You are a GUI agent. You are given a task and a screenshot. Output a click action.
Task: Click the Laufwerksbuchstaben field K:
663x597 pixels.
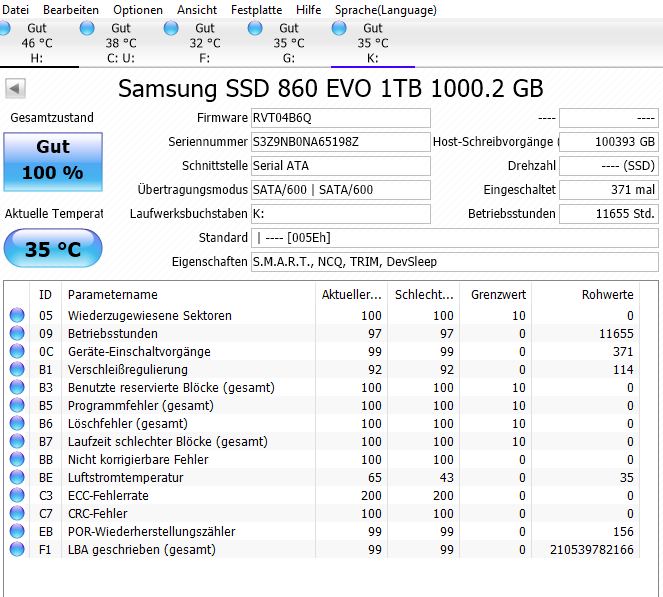click(341, 214)
